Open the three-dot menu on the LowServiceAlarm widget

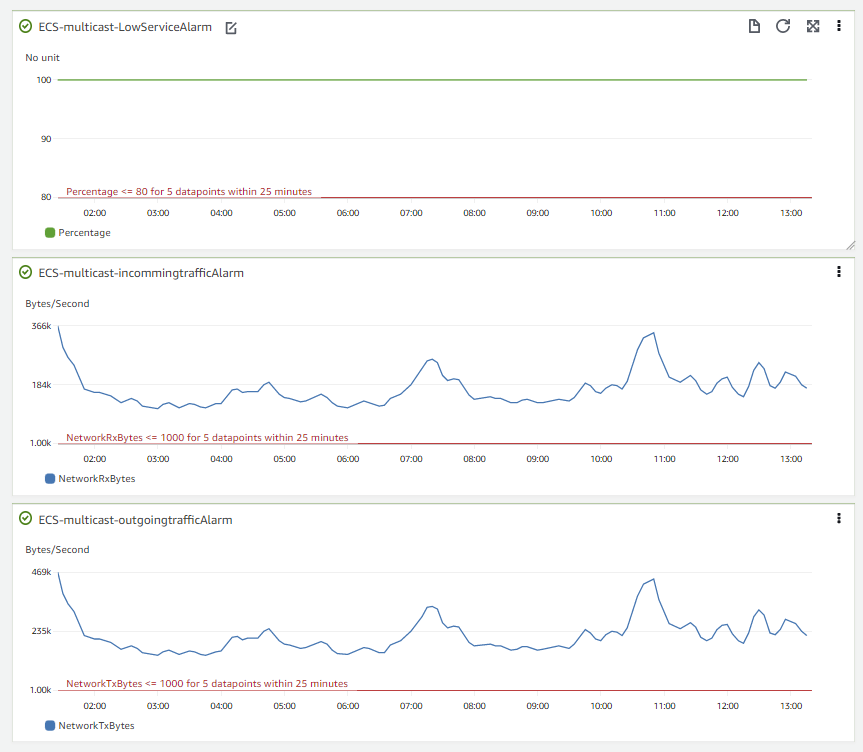pos(838,26)
